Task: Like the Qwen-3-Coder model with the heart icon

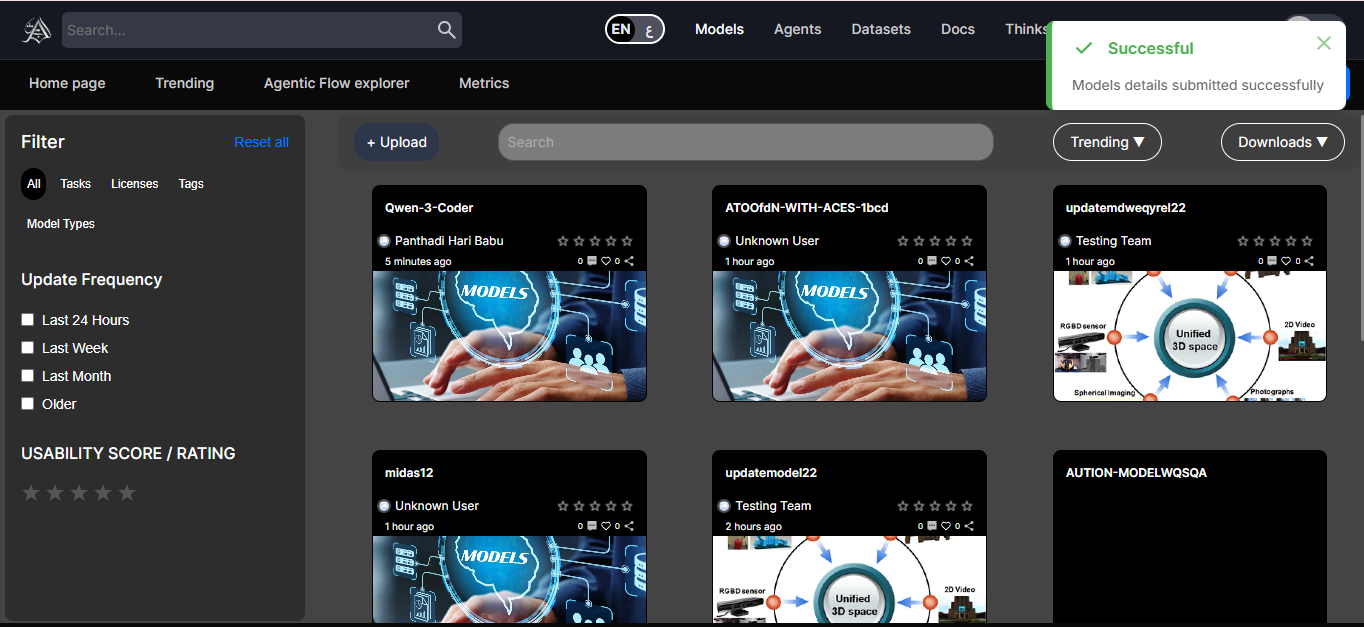Action: click(606, 261)
